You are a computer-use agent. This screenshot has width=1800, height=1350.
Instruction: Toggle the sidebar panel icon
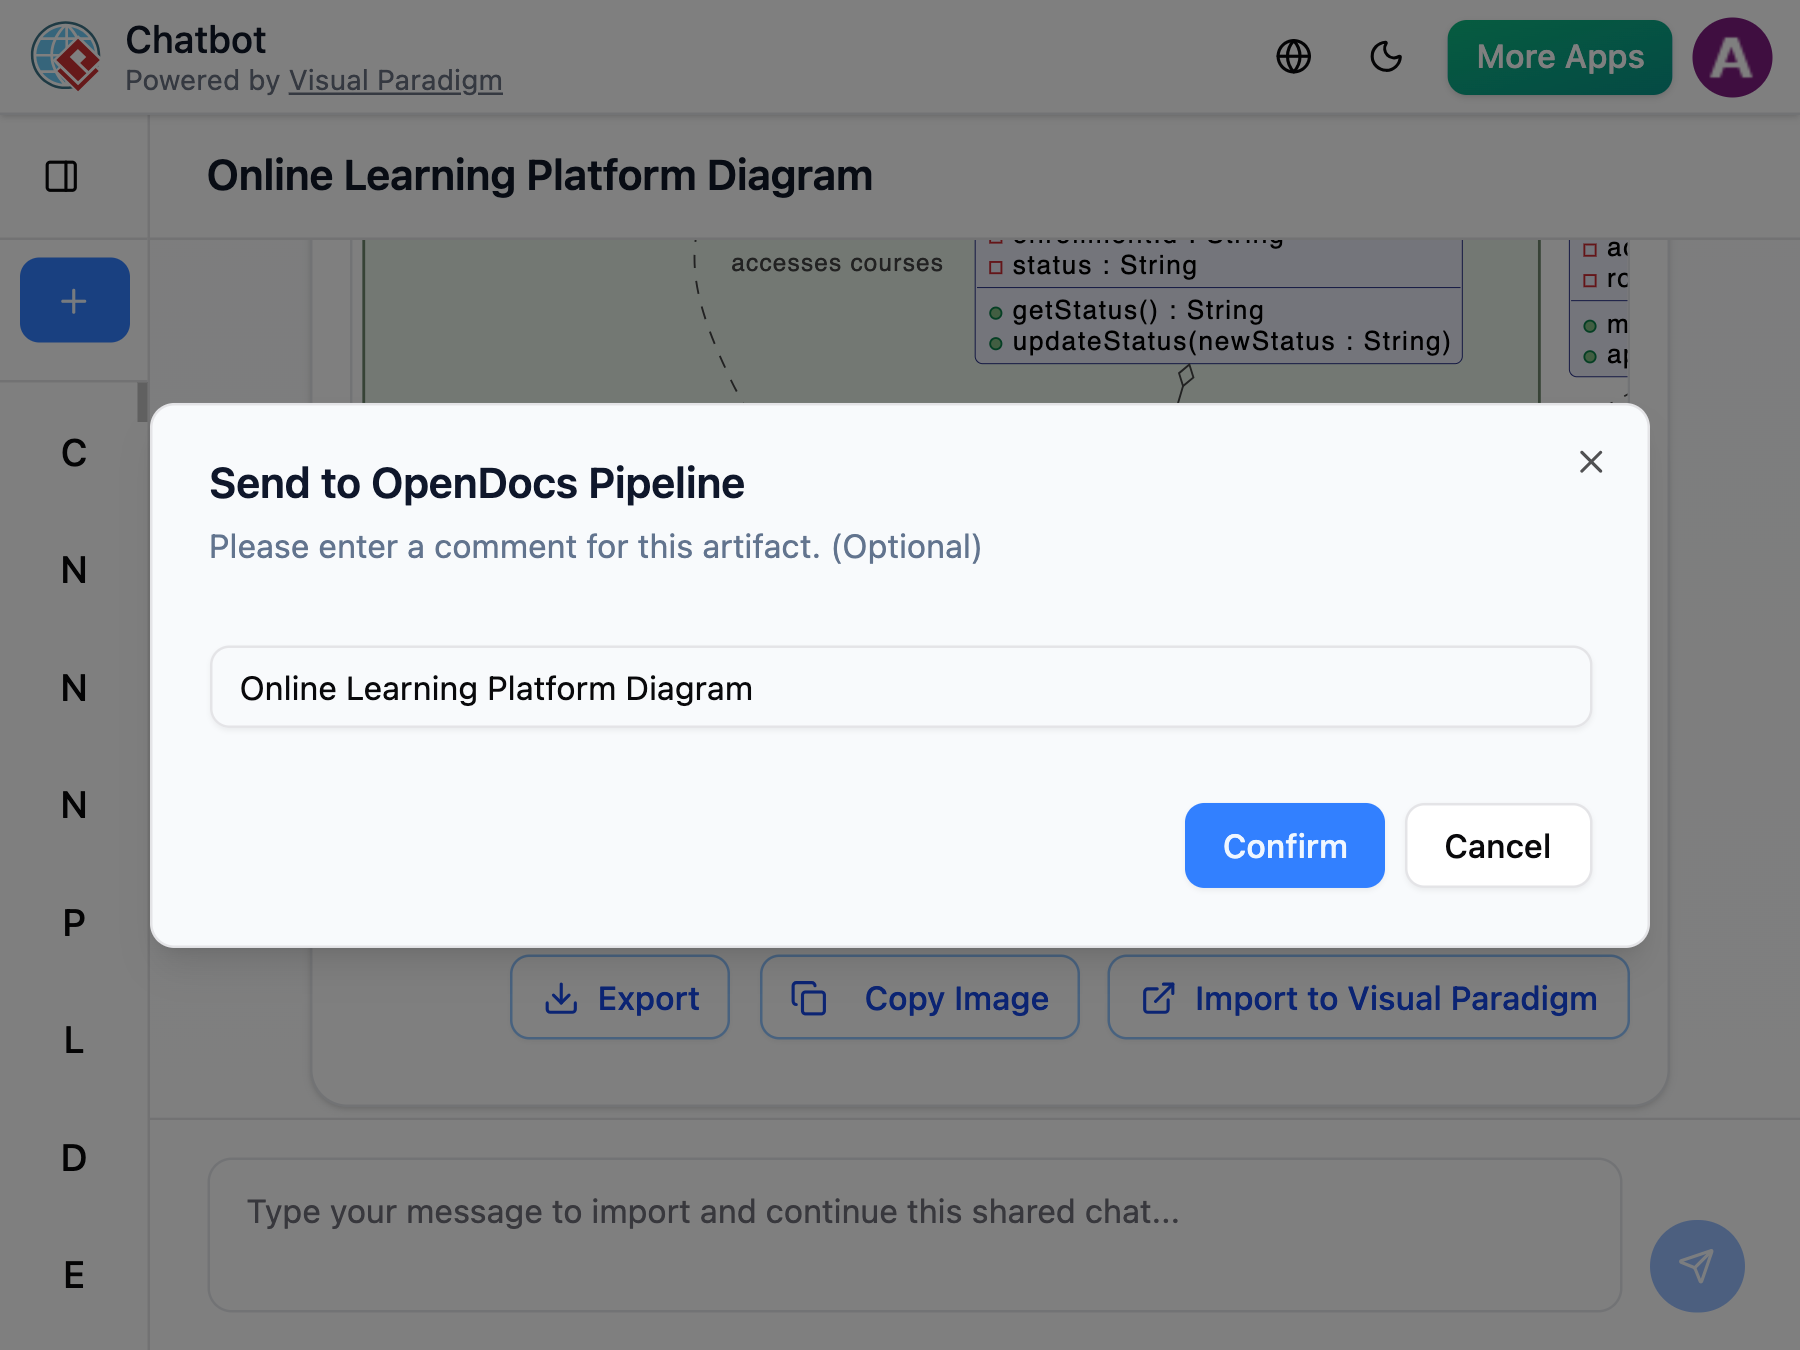pyautogui.click(x=63, y=176)
